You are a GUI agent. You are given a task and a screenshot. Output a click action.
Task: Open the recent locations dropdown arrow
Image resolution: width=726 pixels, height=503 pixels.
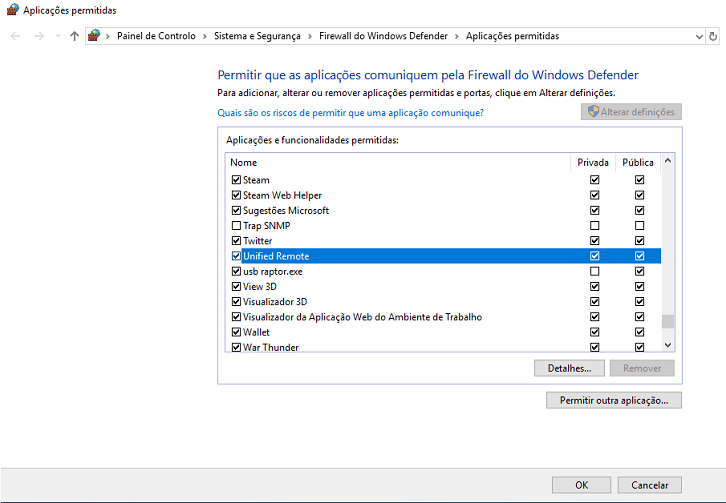tap(58, 36)
